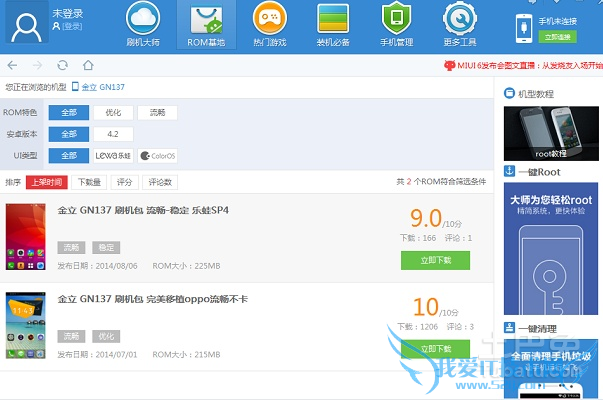Image resolution: width=603 pixels, height=400 pixels.
Task: Click the phone icon beside 金立 GN137
Action: [75, 87]
